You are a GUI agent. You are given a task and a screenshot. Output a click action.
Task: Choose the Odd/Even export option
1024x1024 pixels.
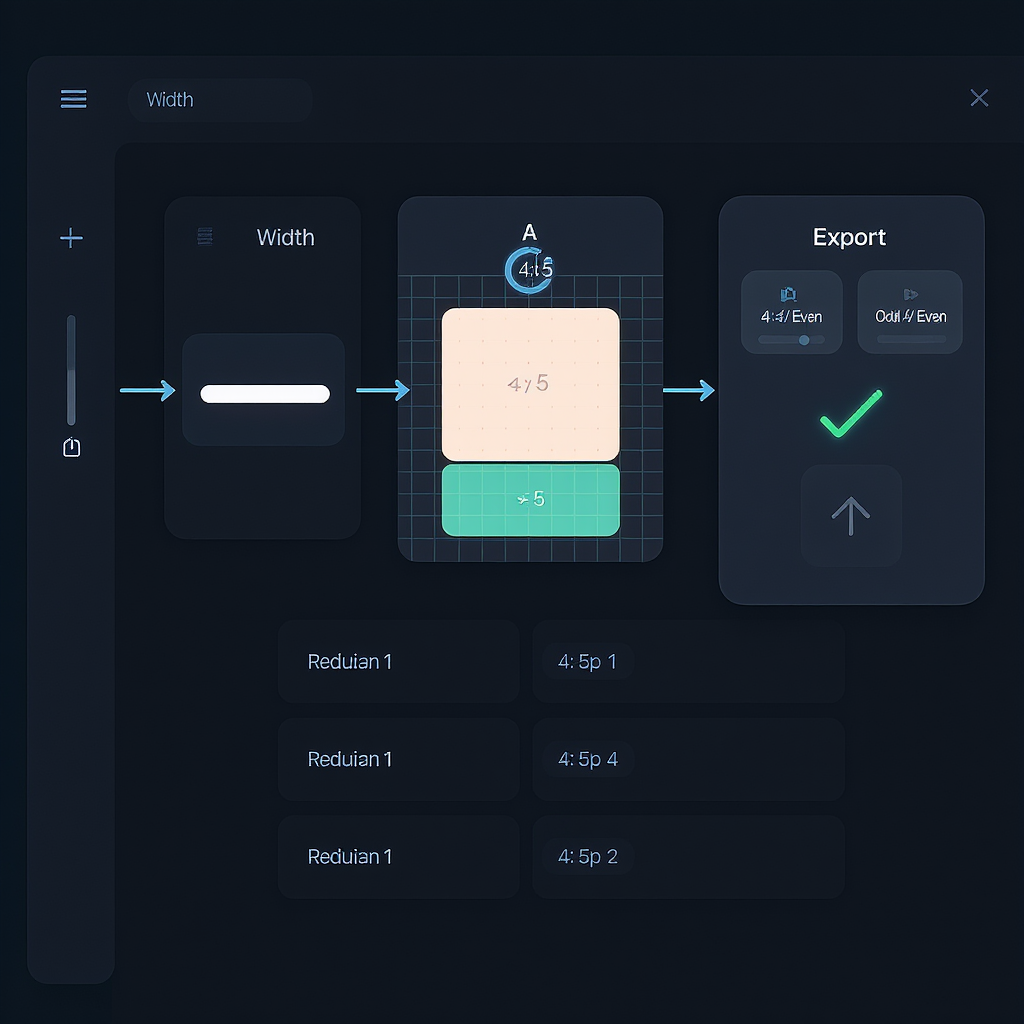pos(910,312)
